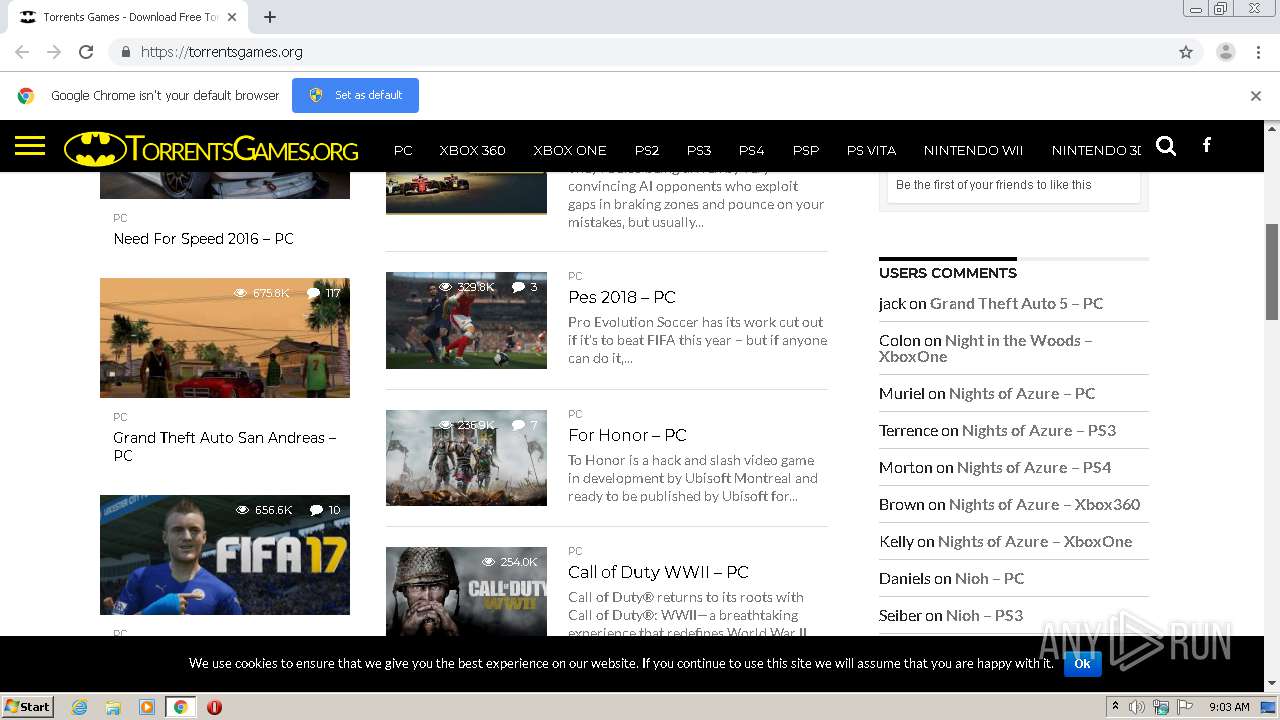Open comment link Nights of Azure – PC
This screenshot has width=1280, height=720.
(x=1022, y=393)
